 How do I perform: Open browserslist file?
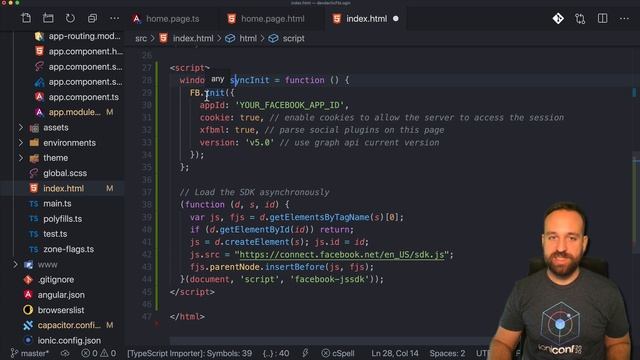pos(61,310)
